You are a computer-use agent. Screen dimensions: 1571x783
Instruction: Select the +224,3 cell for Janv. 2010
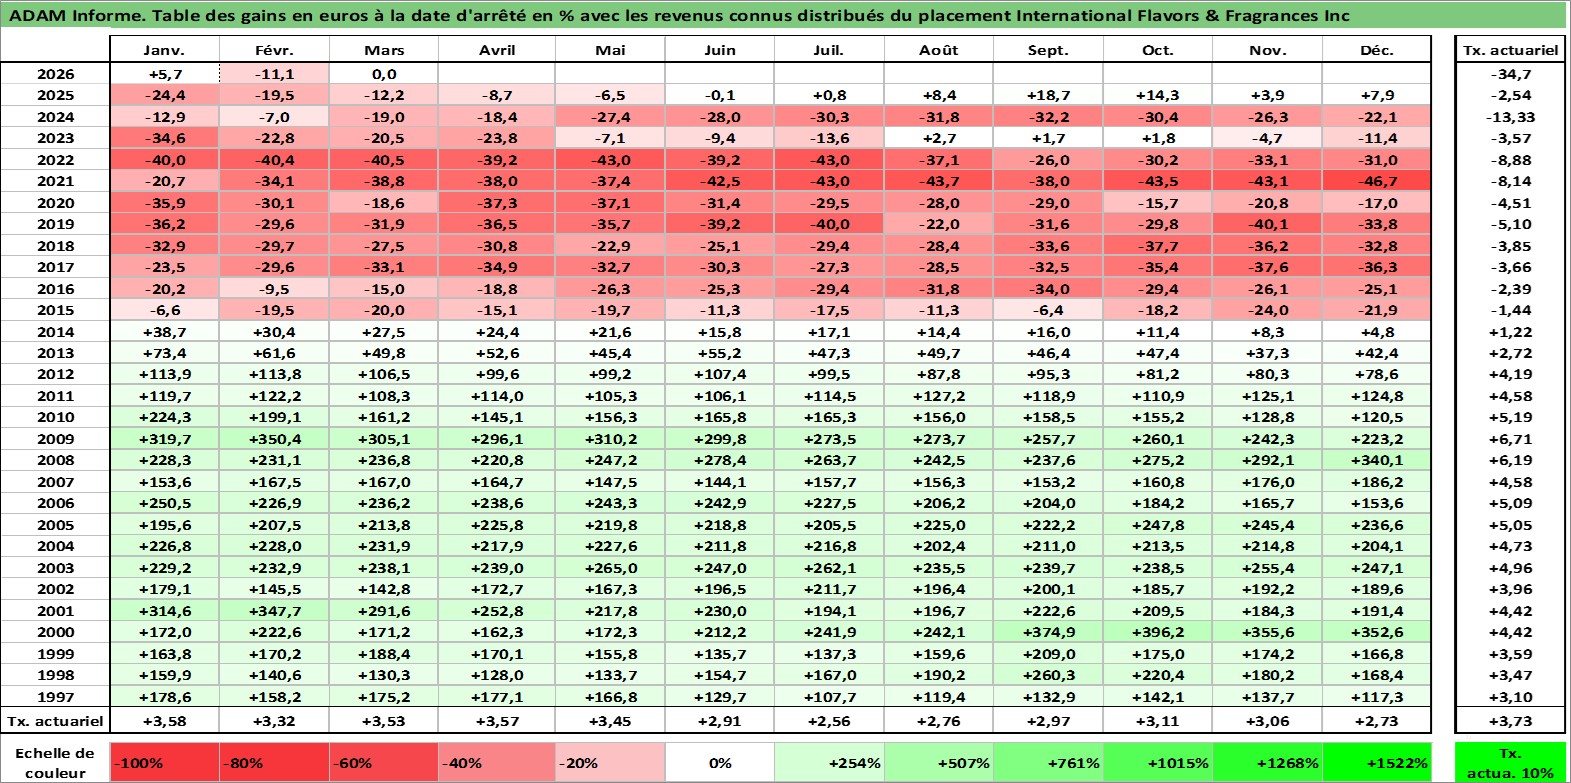[164, 417]
